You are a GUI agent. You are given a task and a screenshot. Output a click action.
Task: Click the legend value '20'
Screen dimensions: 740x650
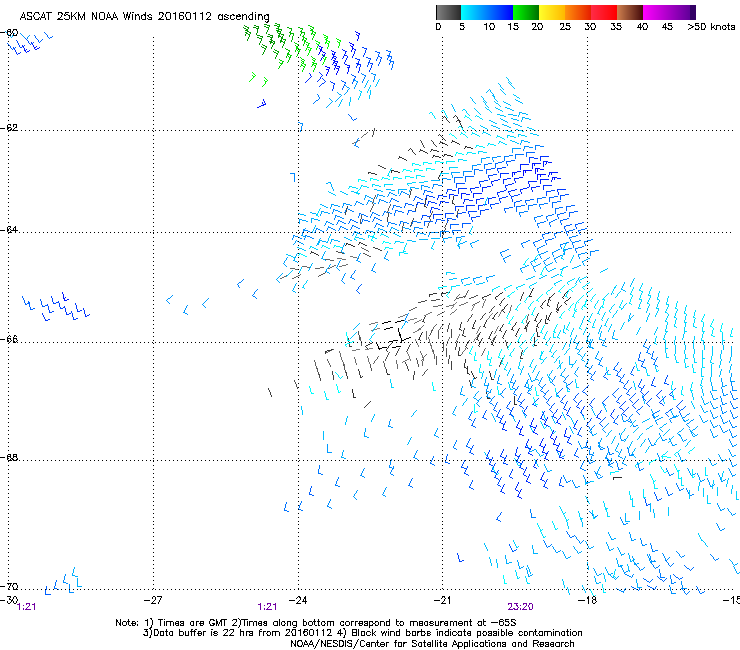(x=537, y=27)
